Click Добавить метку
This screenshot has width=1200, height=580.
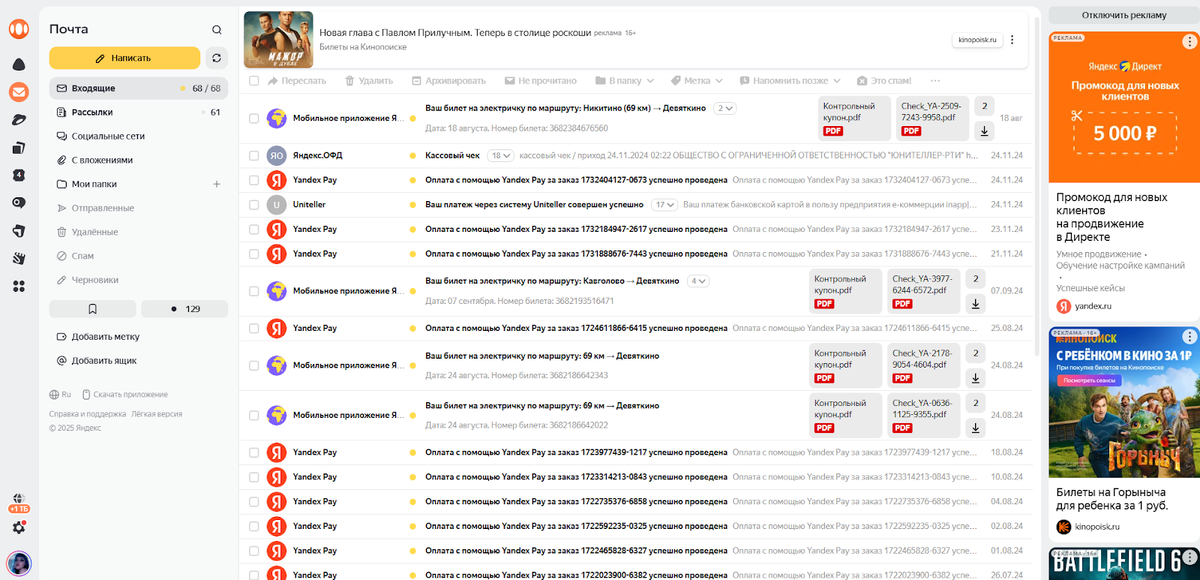click(x=98, y=337)
